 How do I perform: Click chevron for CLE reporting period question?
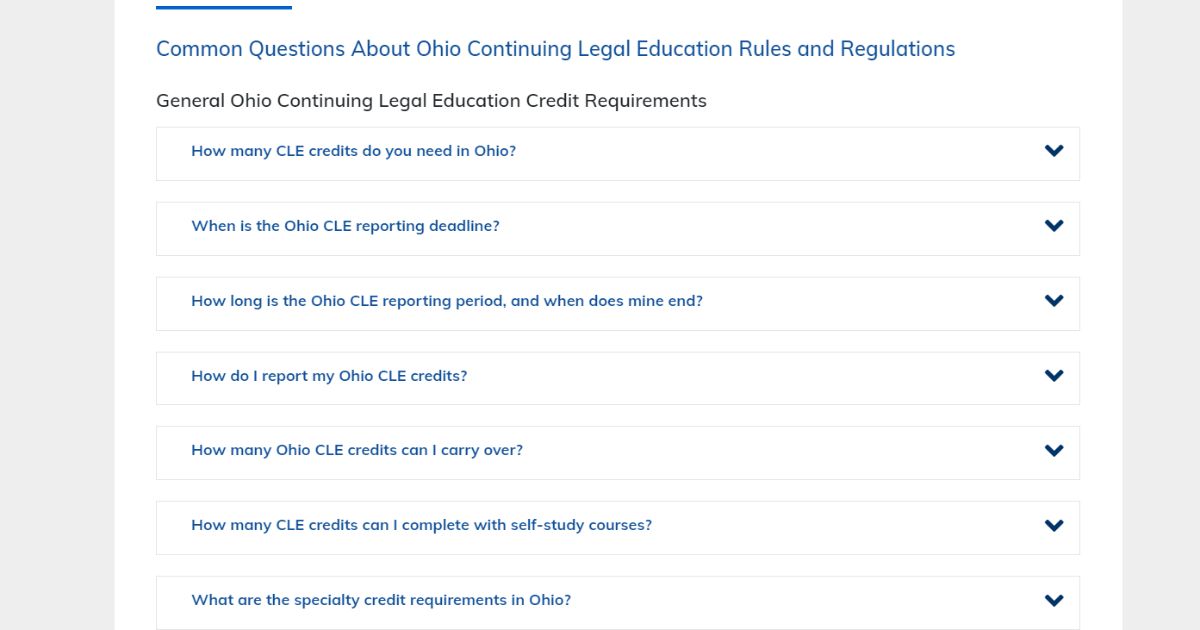[1054, 301]
